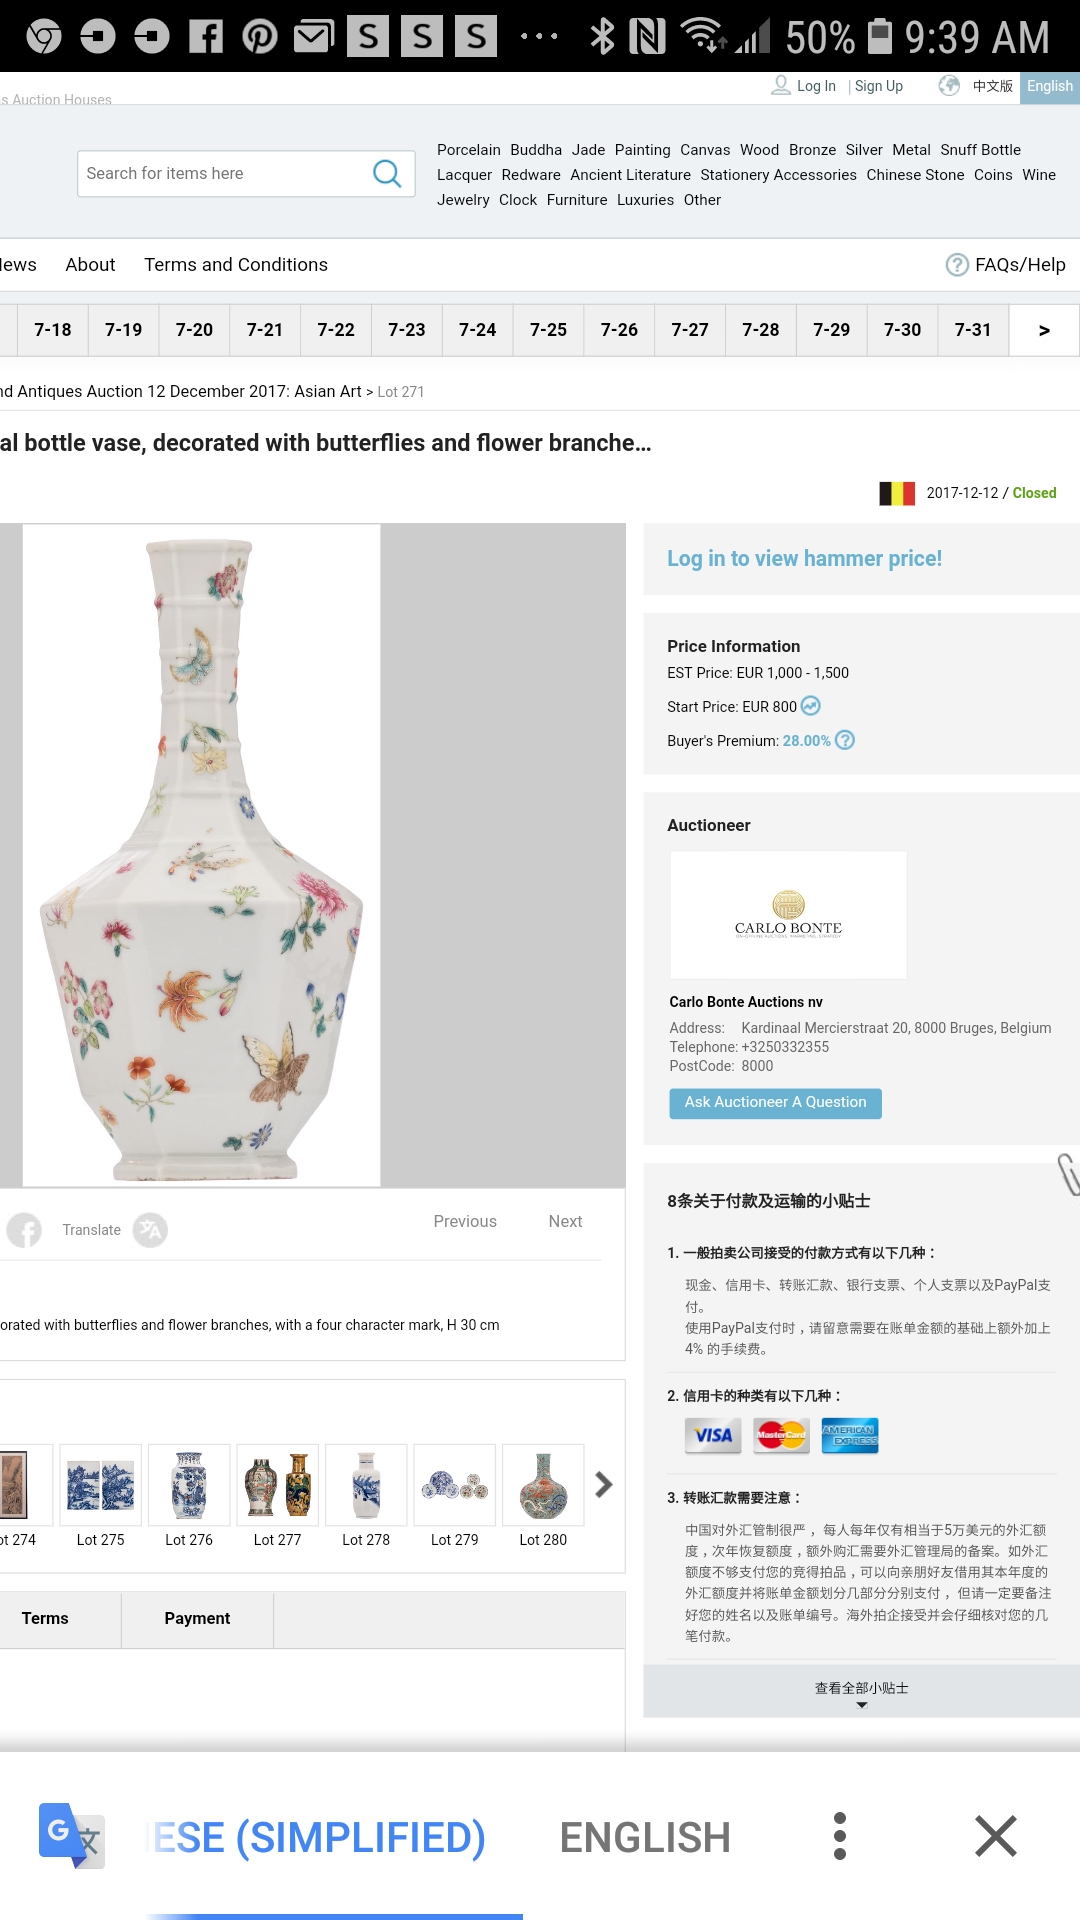Viewport: 1080px width, 1920px height.
Task: Click Log in to view hammer price
Action: [x=804, y=559]
